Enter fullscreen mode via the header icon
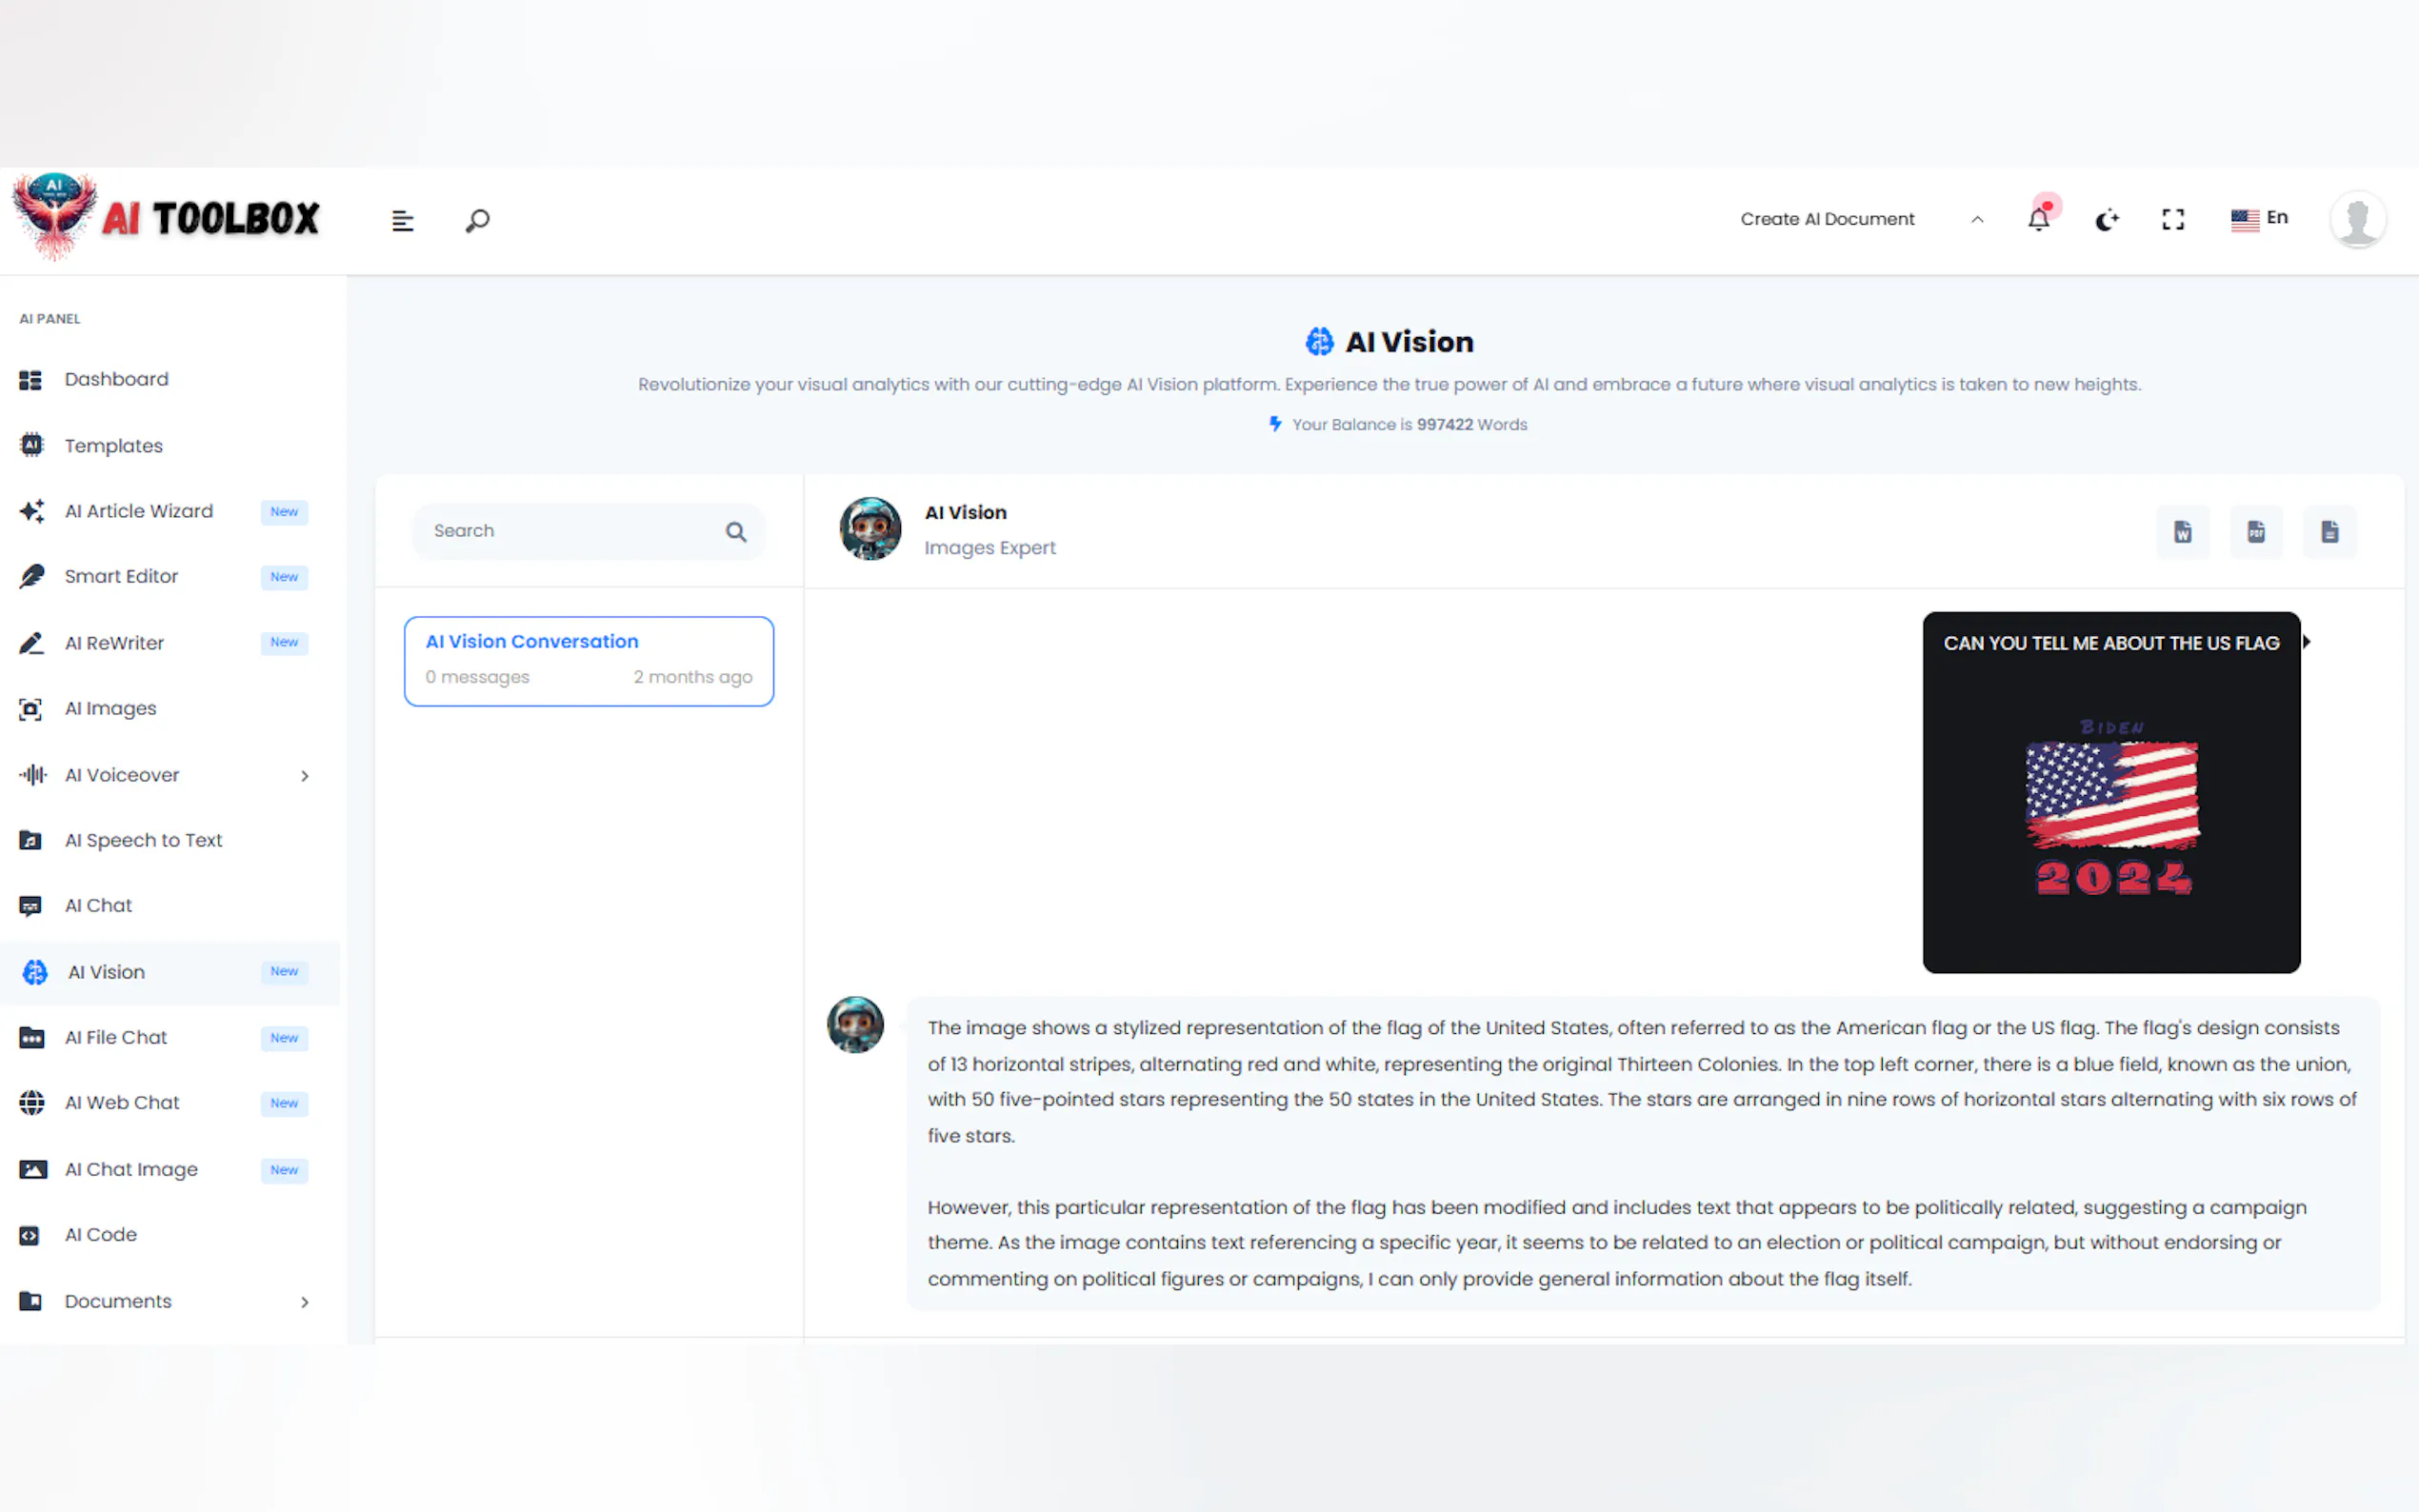The width and height of the screenshot is (2419, 1512). 2172,219
